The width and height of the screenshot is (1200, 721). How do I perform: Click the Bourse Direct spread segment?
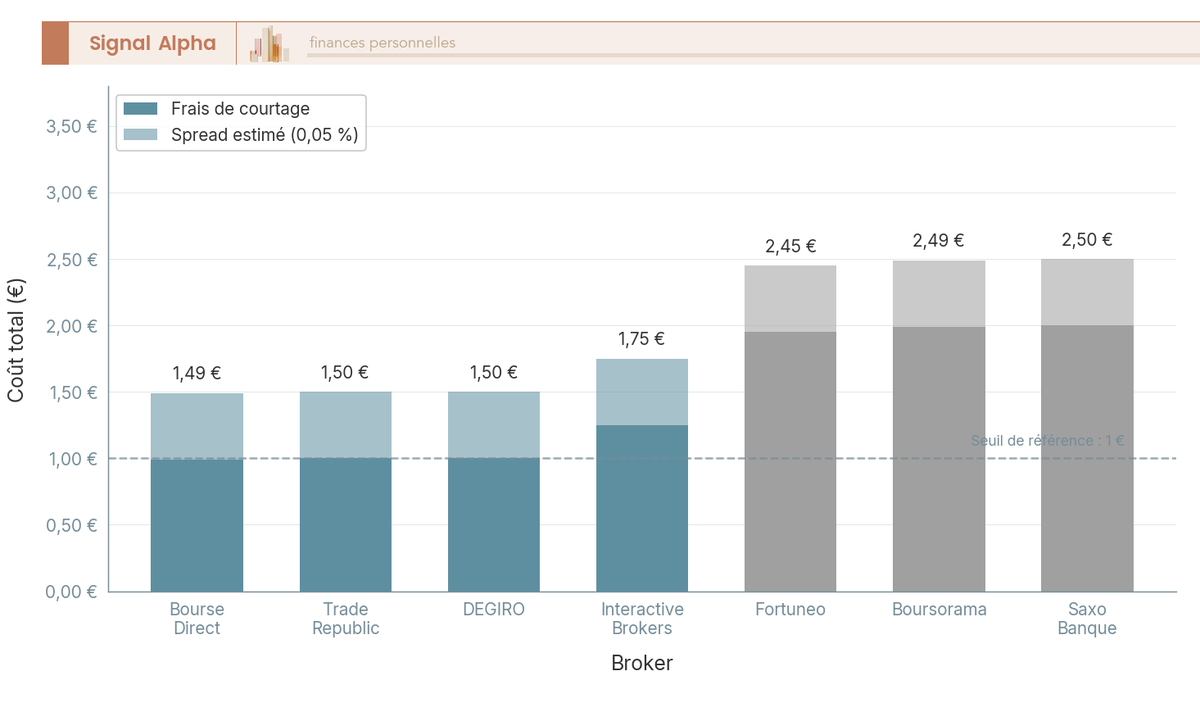pyautogui.click(x=197, y=426)
